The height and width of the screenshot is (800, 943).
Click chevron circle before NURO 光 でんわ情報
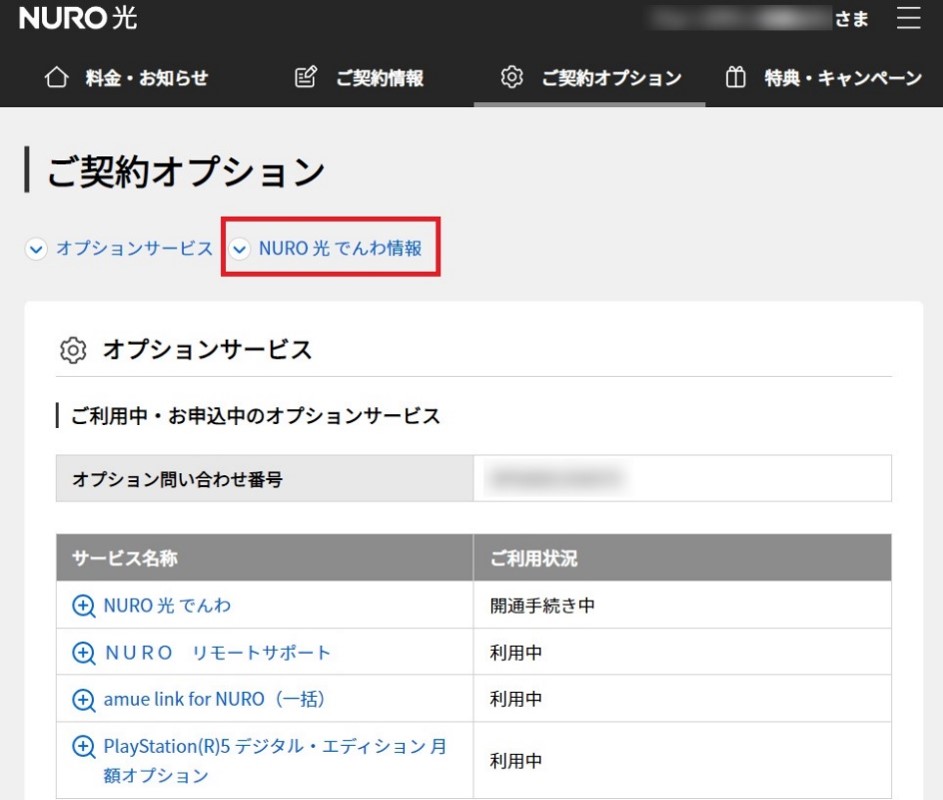(239, 248)
